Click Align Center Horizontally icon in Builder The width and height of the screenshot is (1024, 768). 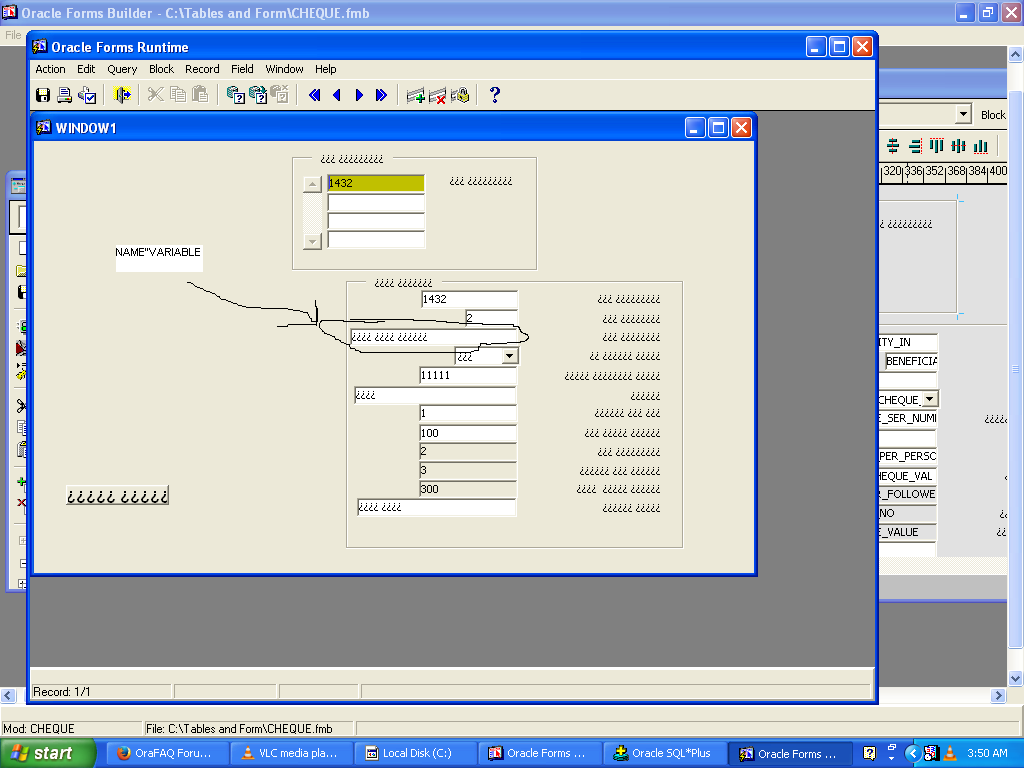tap(893, 146)
